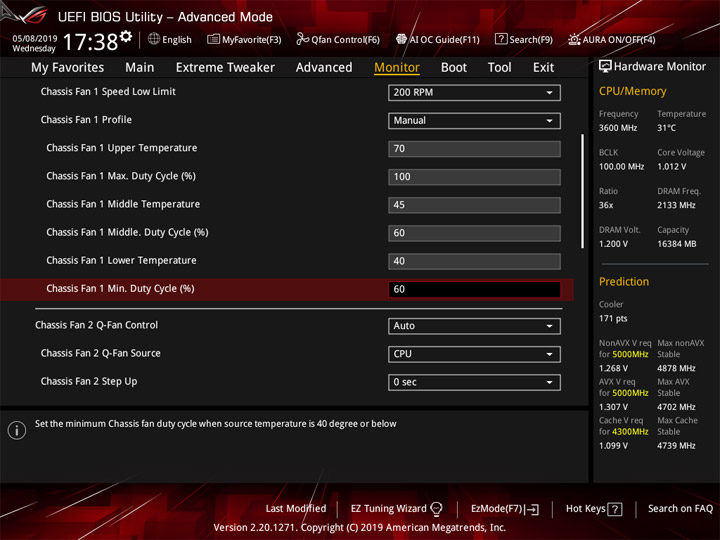
Task: Open My Favorites tab
Action: pos(68,68)
